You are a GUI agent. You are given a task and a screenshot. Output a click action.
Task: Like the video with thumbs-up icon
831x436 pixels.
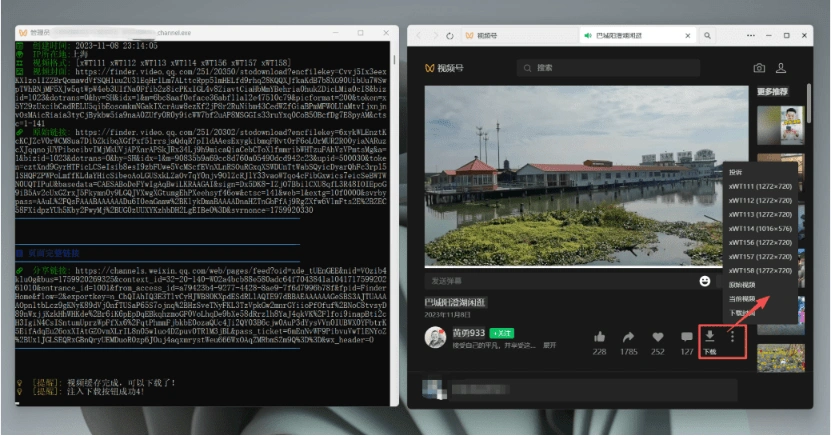pyautogui.click(x=600, y=337)
